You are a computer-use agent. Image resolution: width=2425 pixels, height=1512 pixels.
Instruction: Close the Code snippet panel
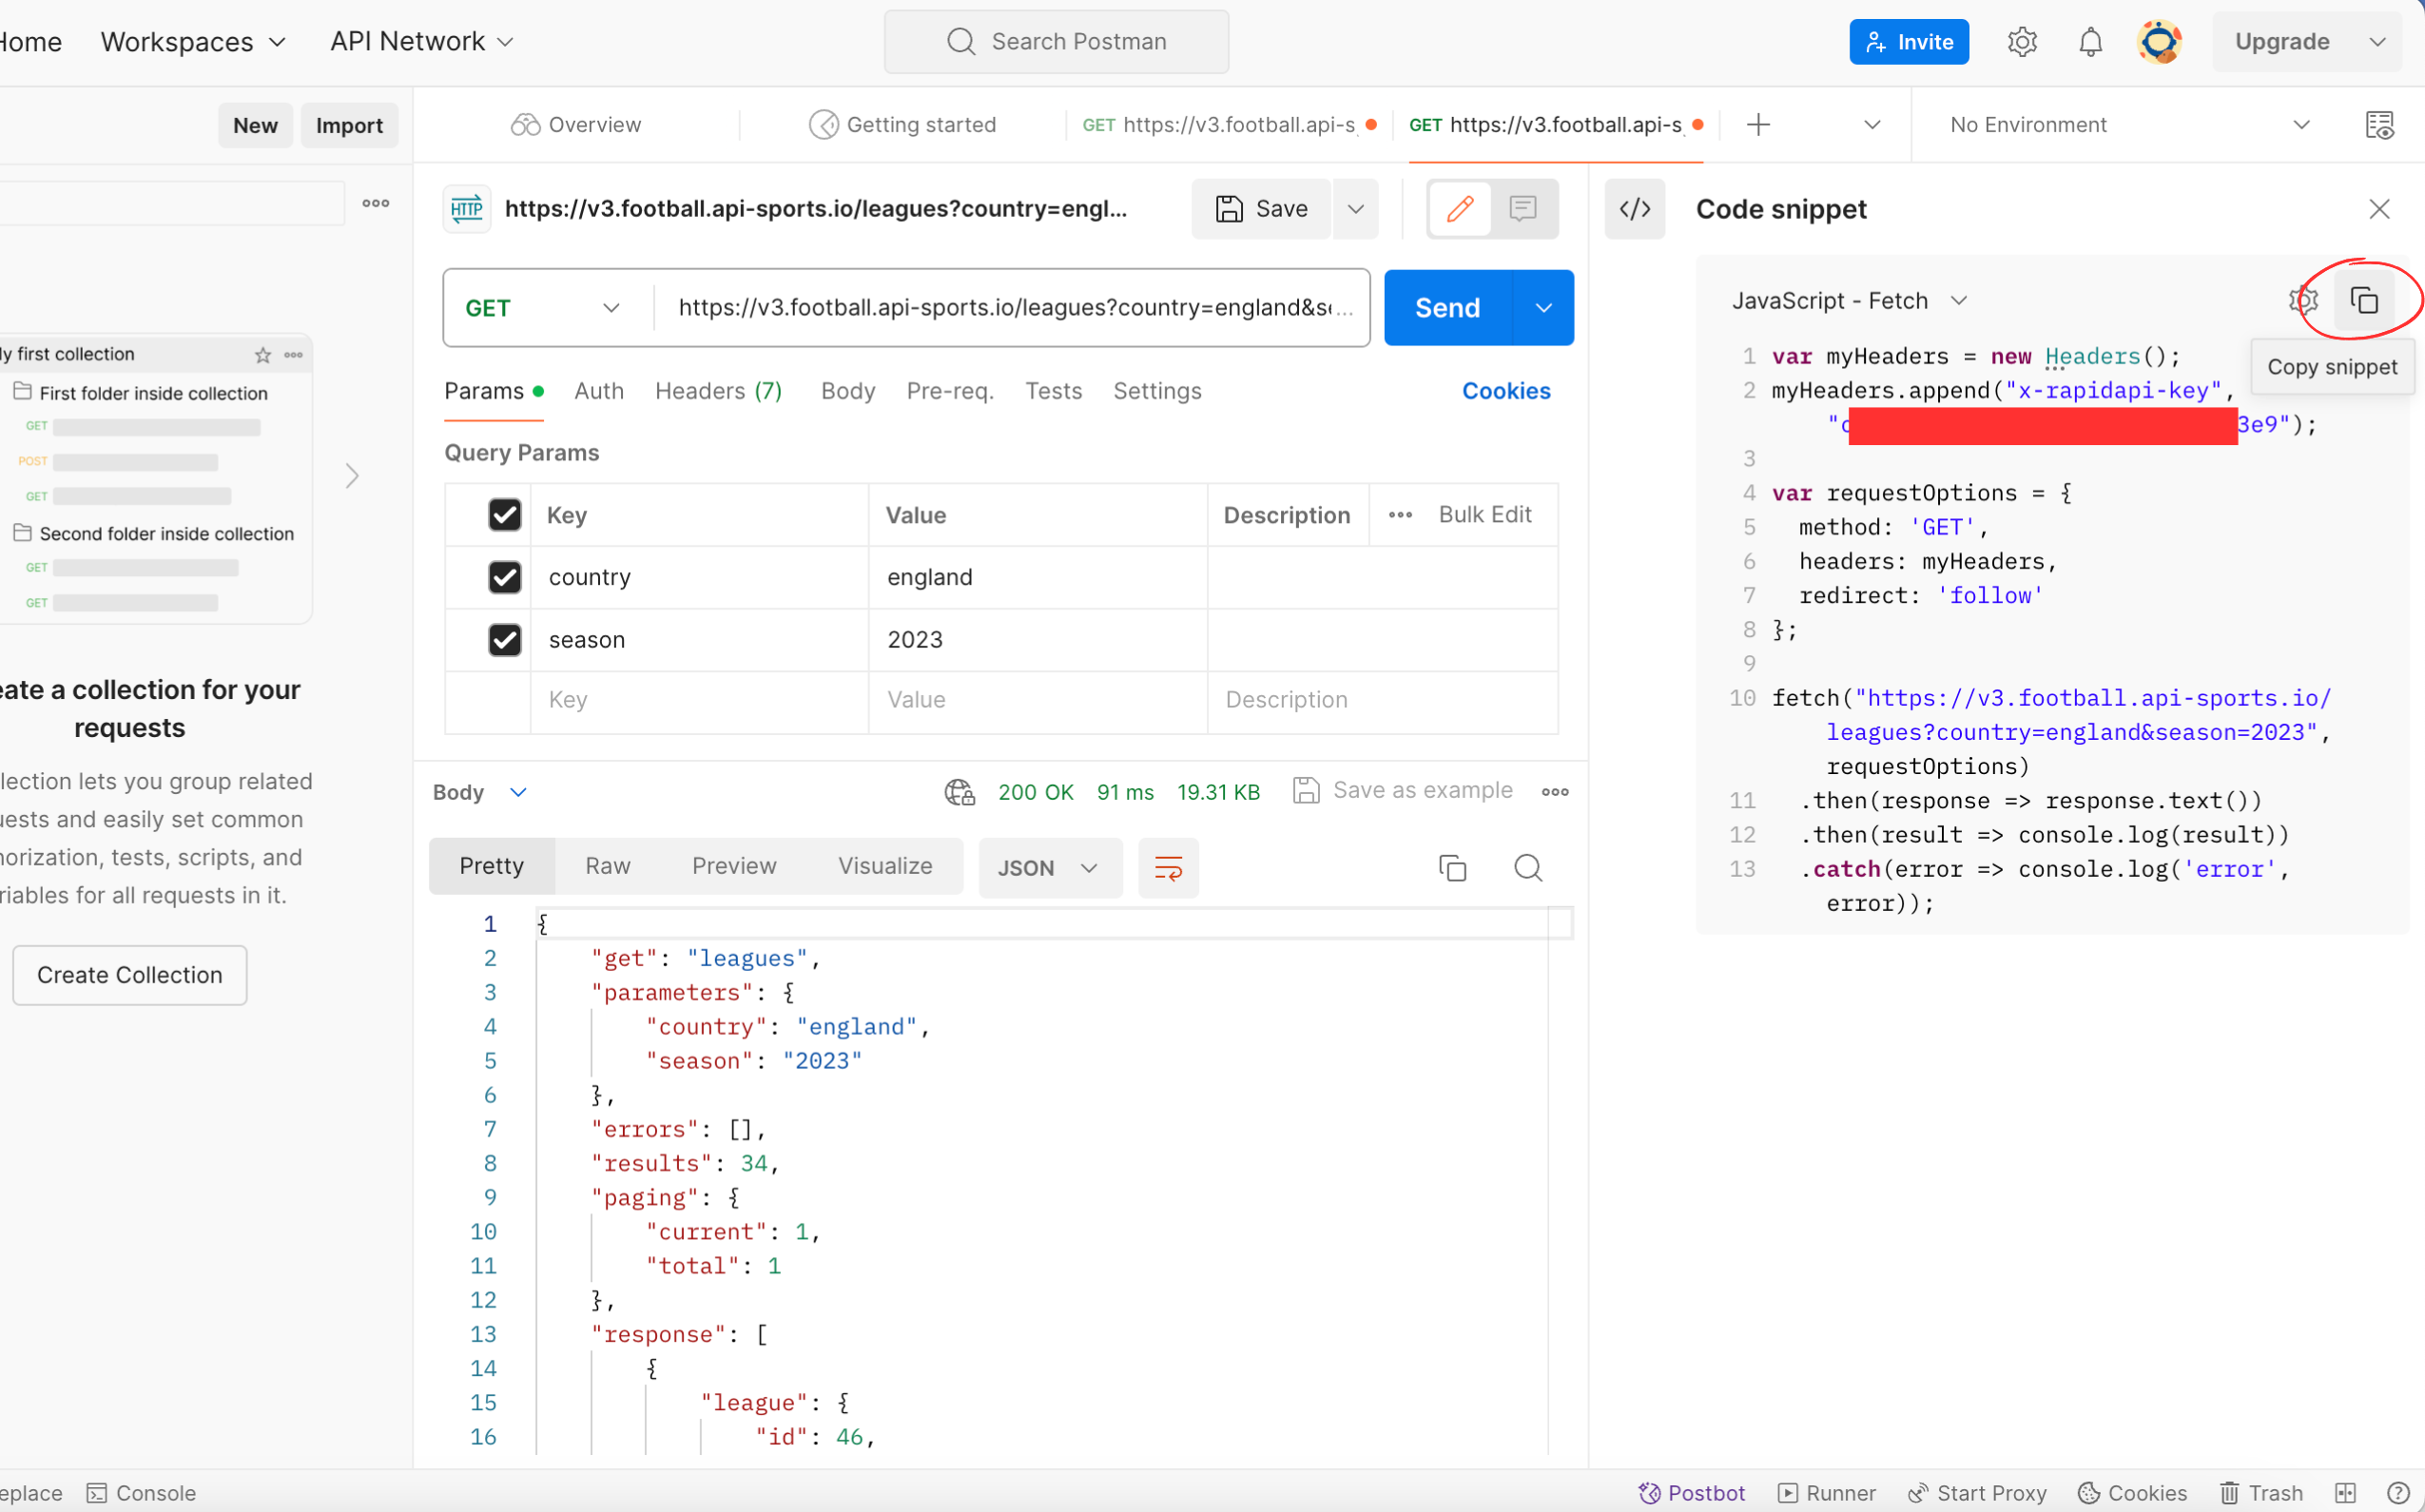2379,209
